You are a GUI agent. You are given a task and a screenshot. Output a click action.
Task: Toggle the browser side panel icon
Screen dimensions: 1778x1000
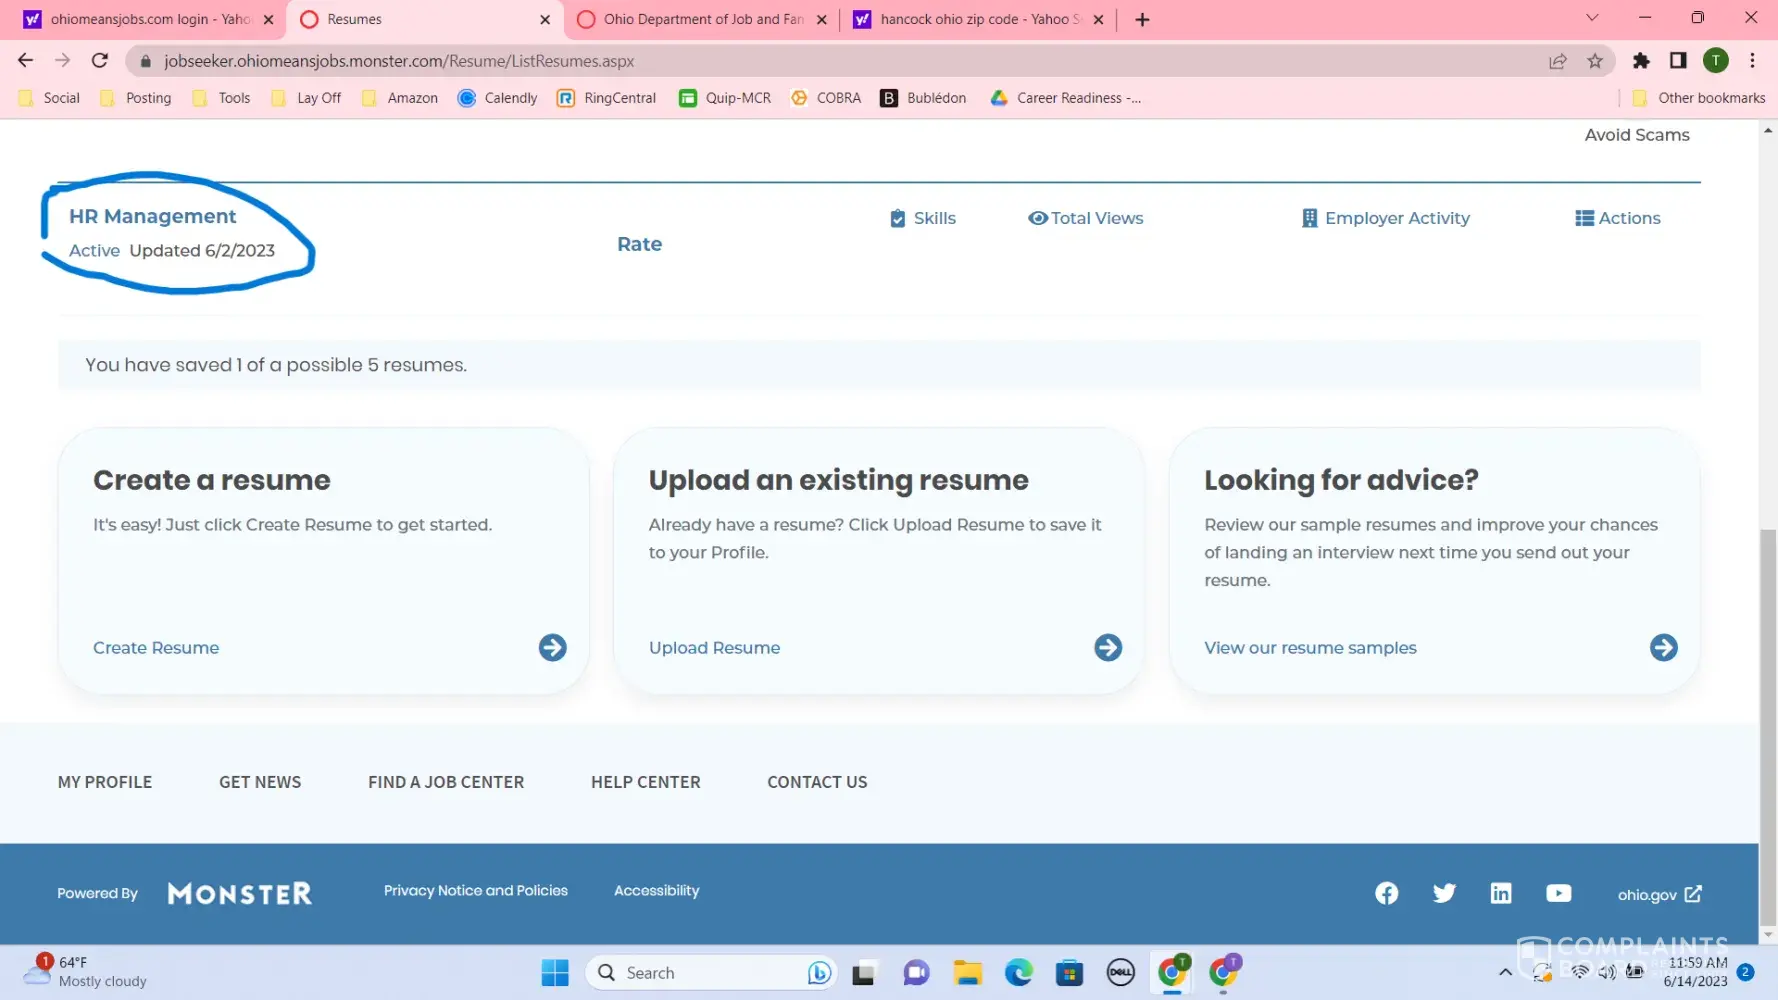(1678, 61)
